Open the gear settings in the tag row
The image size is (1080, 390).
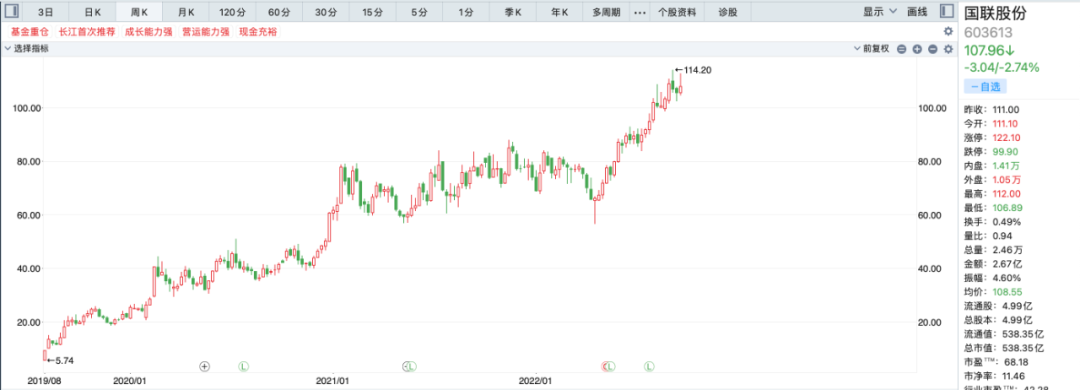(948, 32)
